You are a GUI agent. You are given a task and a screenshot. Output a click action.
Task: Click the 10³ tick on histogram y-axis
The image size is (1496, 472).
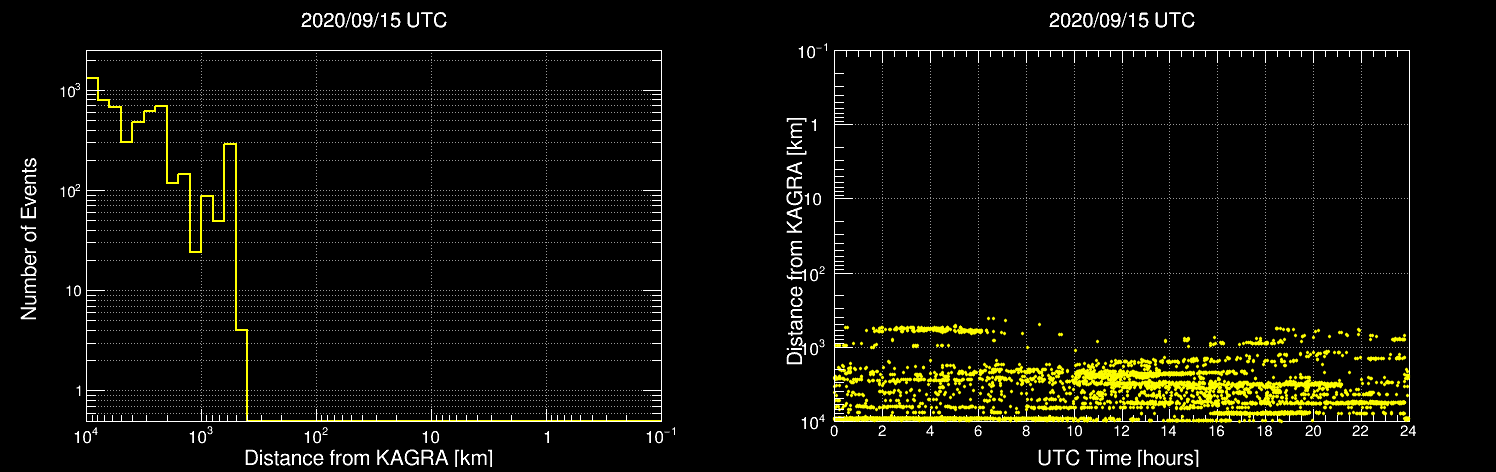[69, 91]
